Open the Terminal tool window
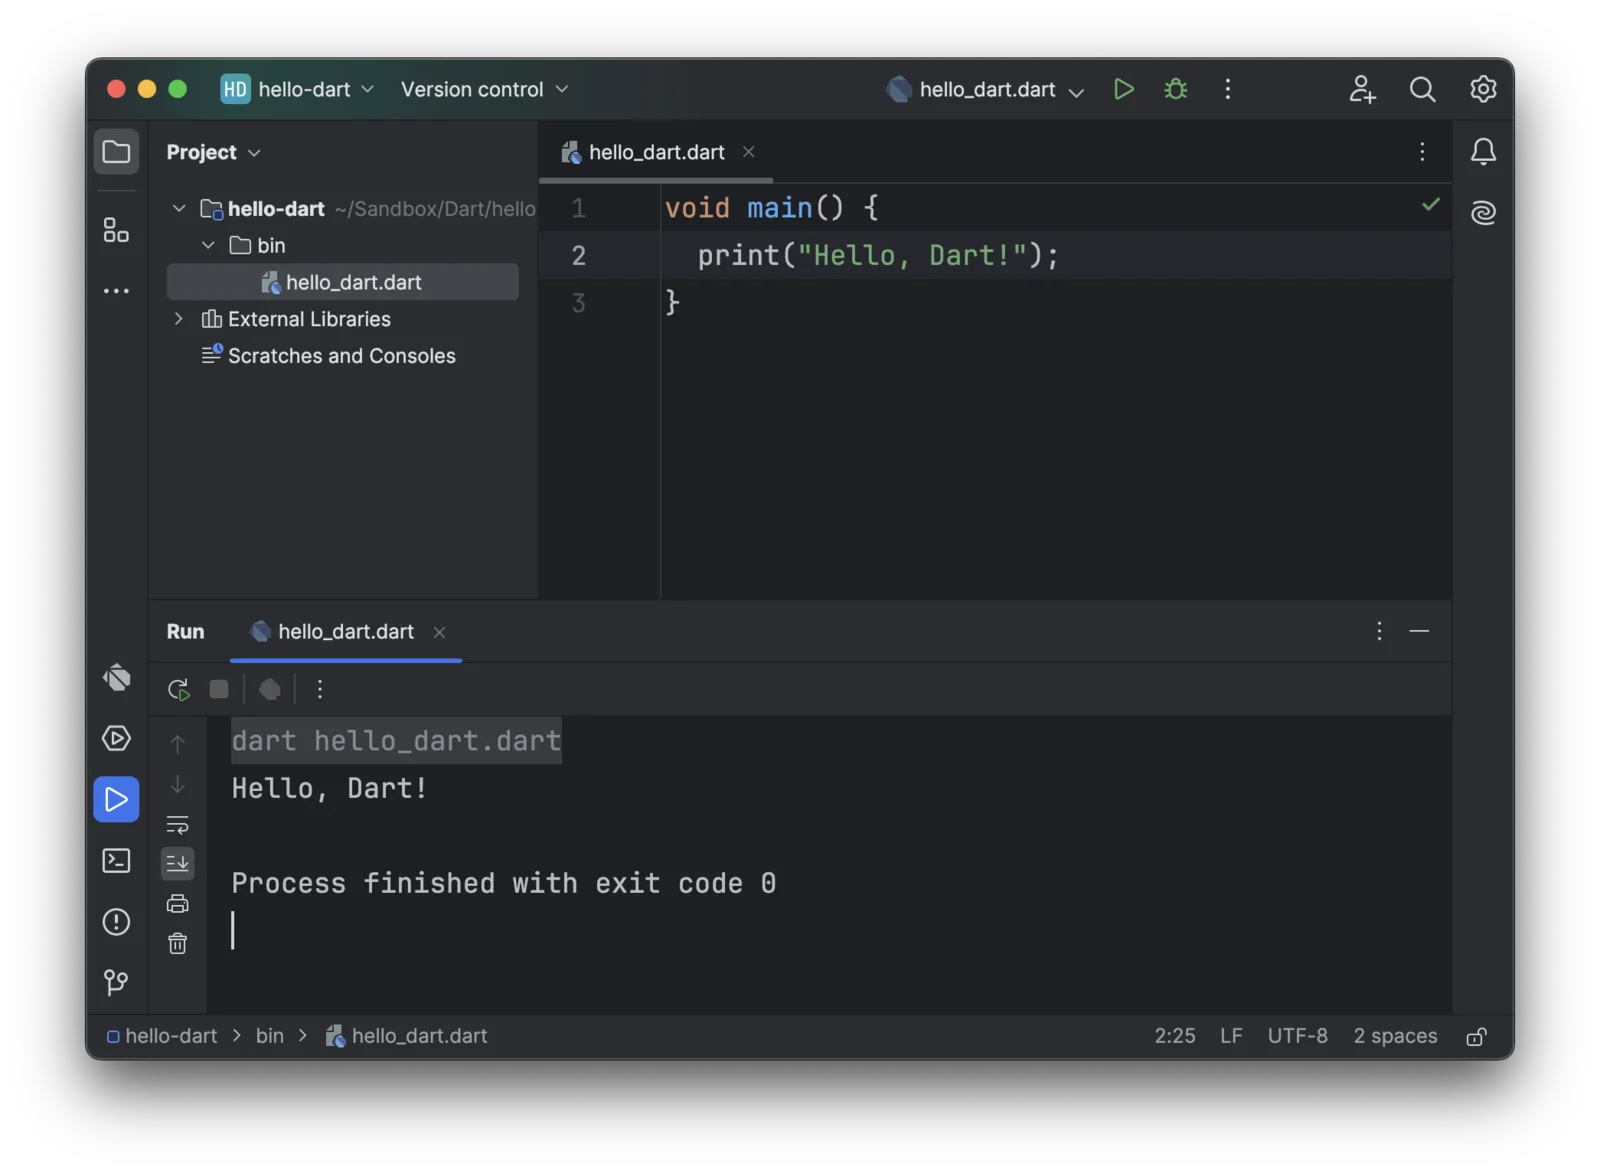 (116, 861)
